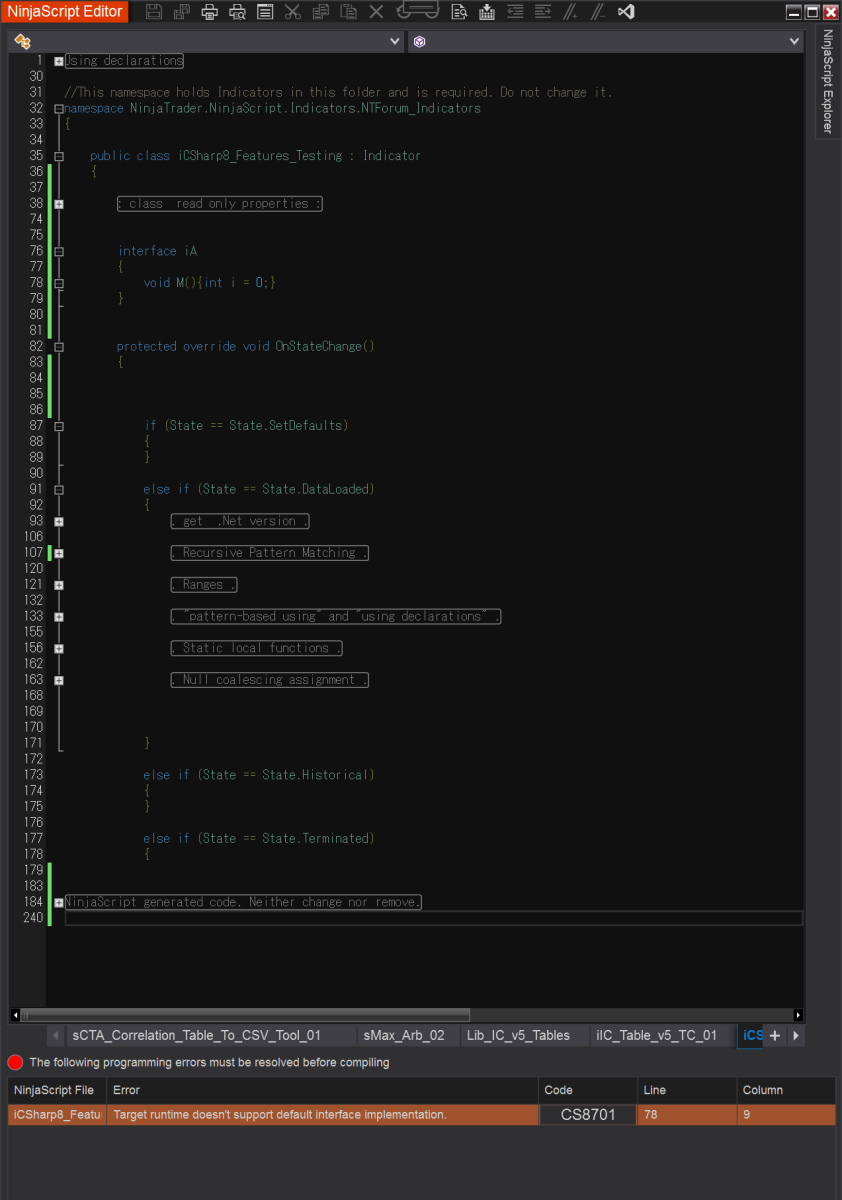Image resolution: width=842 pixels, height=1200 pixels.
Task: Sort errors by Line column header
Action: (x=686, y=1090)
